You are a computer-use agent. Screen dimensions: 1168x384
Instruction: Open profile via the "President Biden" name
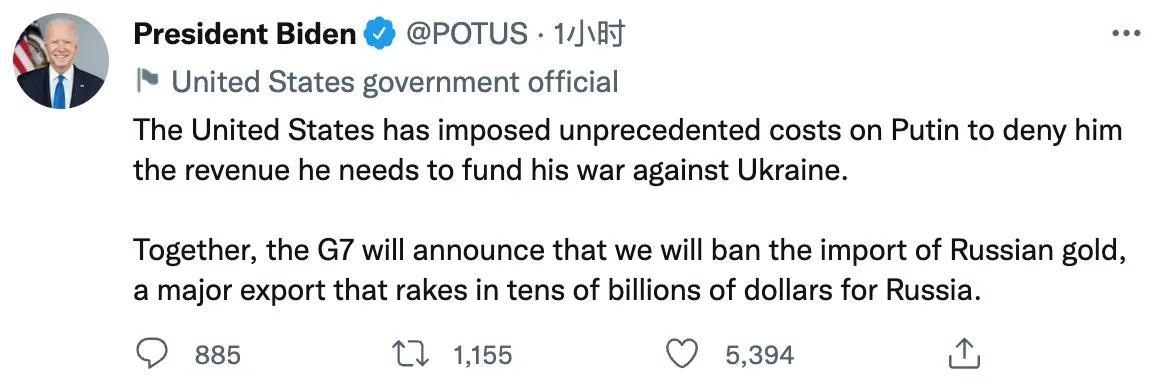(245, 34)
